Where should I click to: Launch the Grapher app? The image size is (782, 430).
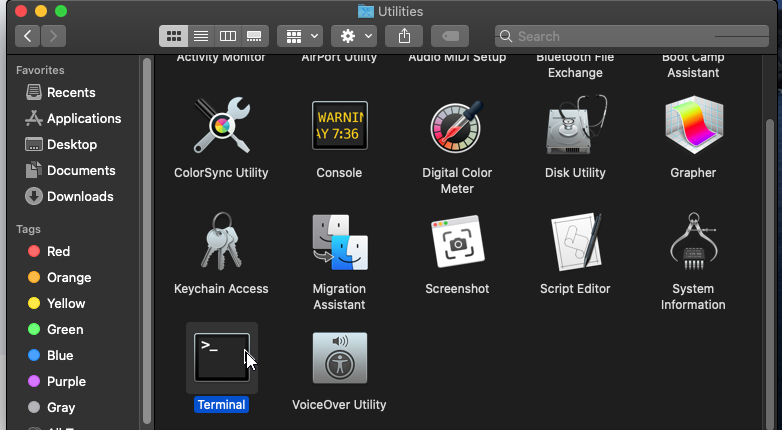[x=693, y=126]
